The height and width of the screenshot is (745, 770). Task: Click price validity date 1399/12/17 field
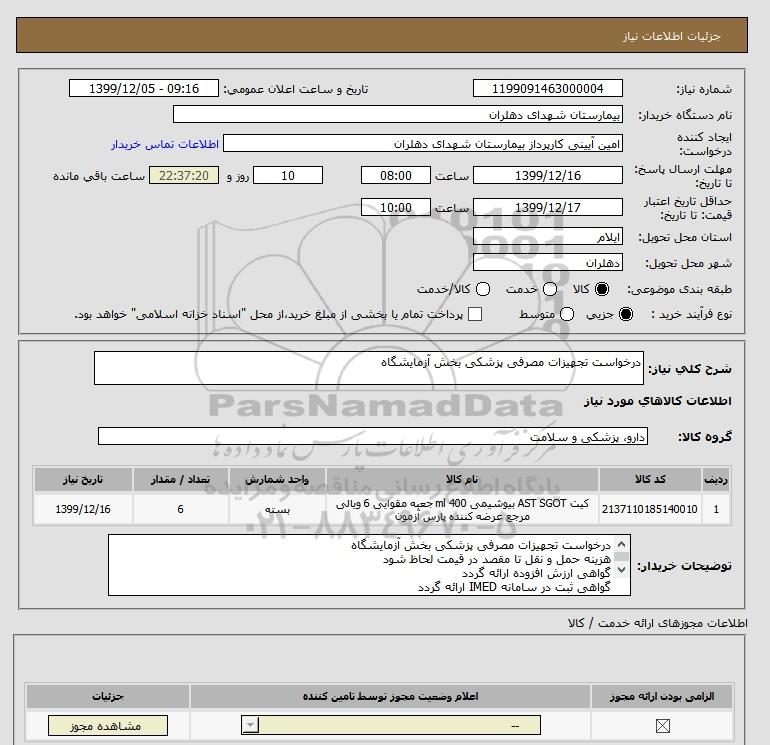click(548, 207)
